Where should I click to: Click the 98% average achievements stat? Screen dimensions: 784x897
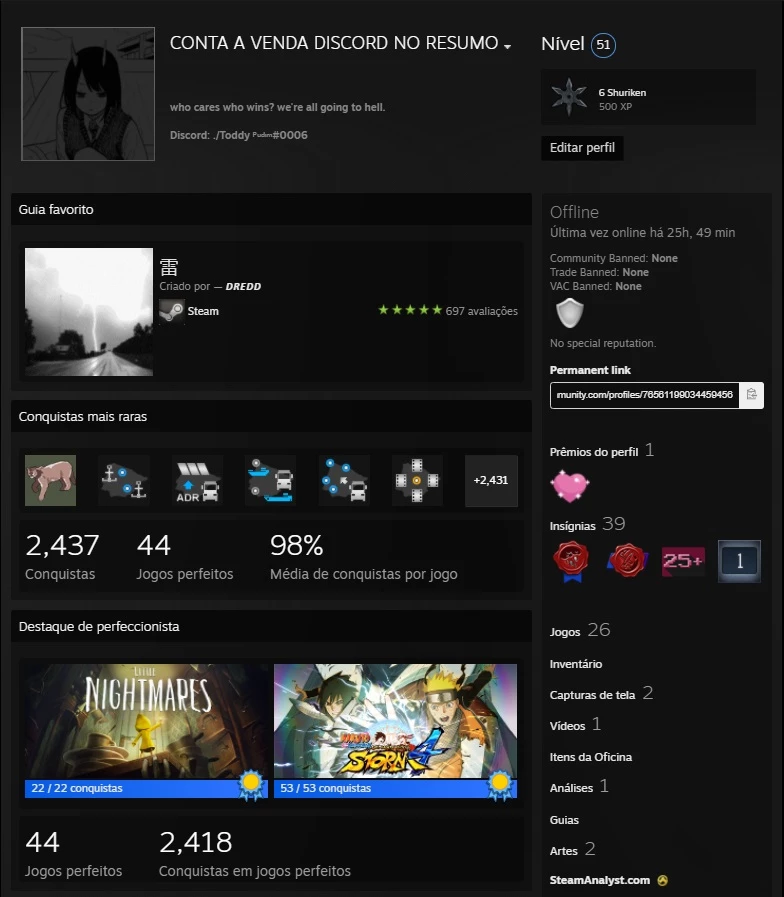(x=363, y=556)
